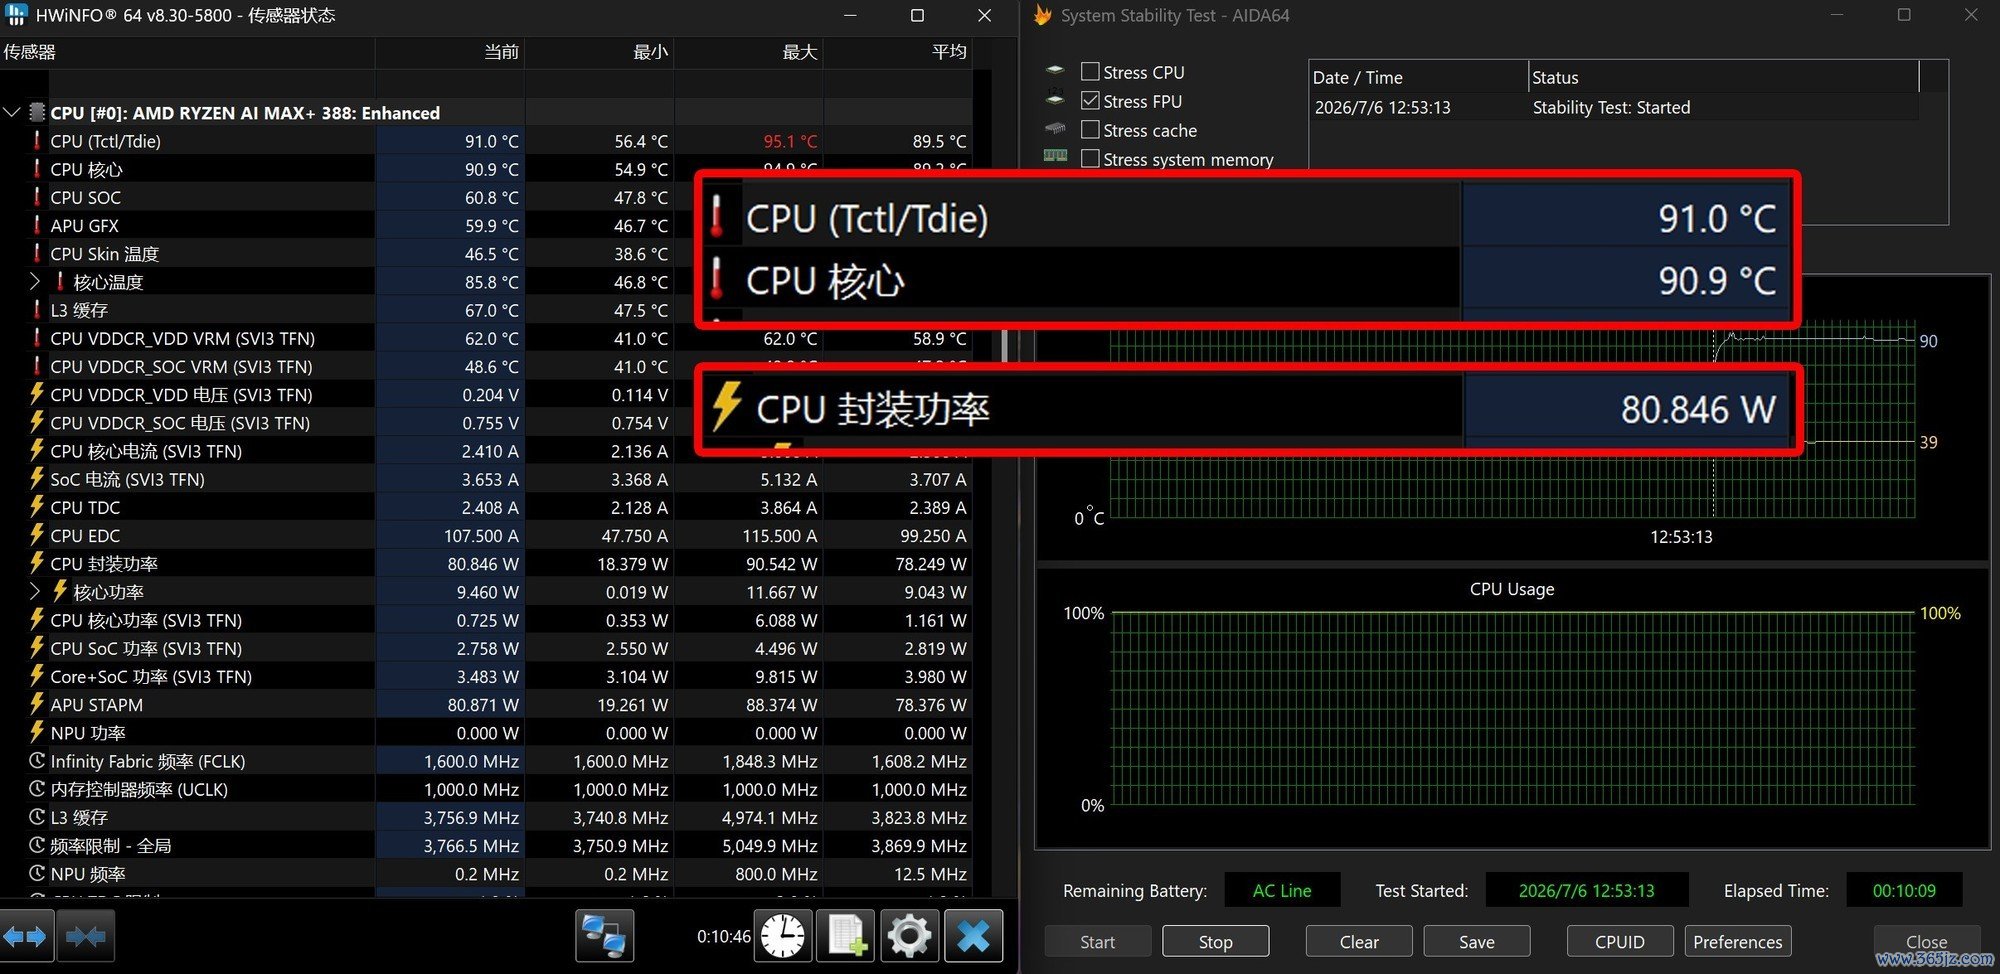Click clock icon beside NPU 频率

tap(37, 873)
